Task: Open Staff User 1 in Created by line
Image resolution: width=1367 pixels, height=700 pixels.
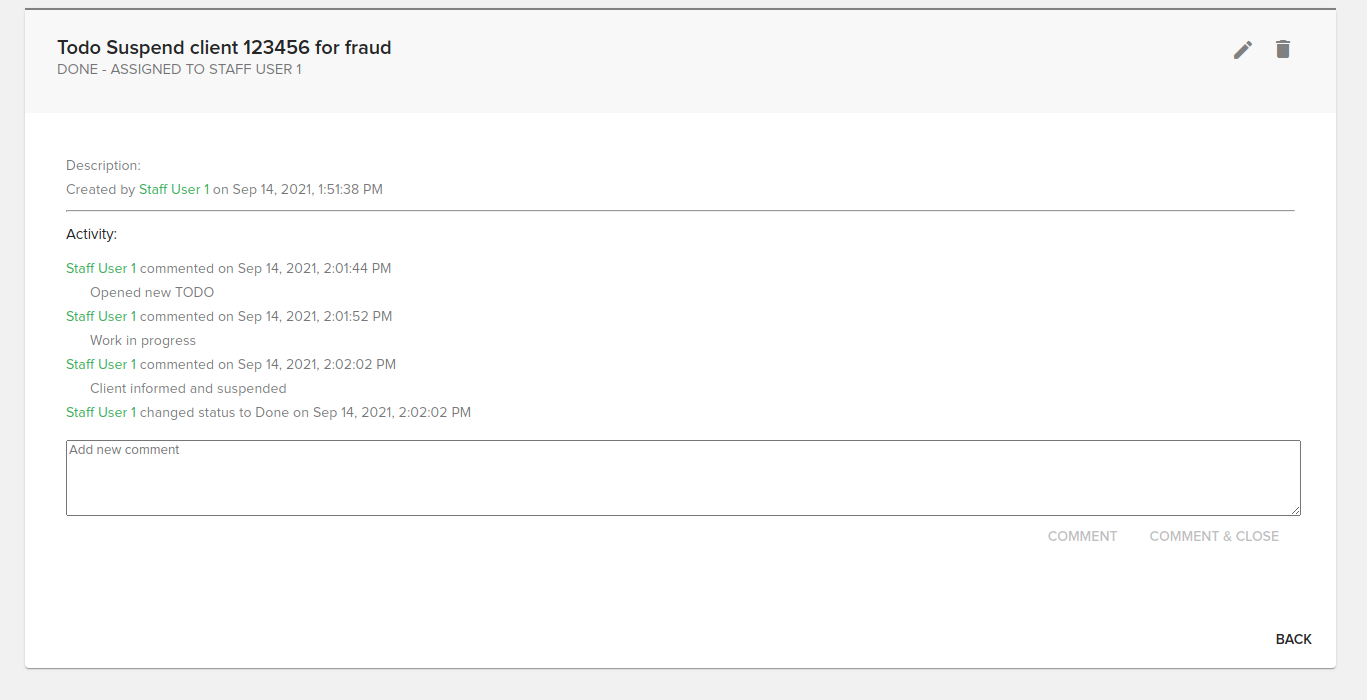Action: click(x=174, y=189)
